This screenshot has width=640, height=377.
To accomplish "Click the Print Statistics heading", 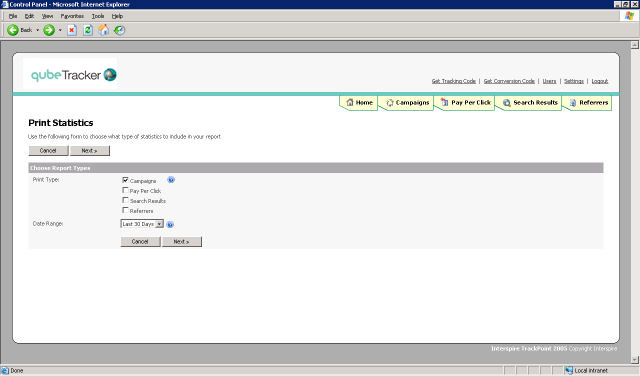I will pyautogui.click(x=61, y=123).
